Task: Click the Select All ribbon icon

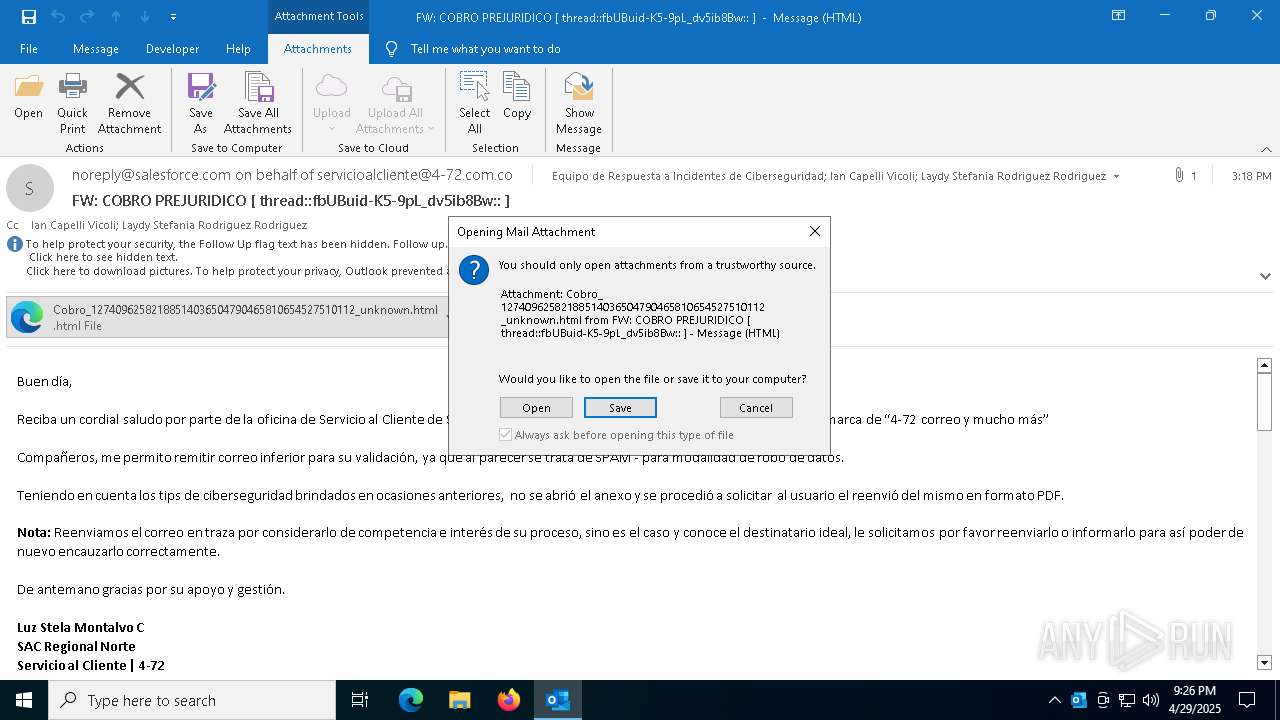Action: point(474,103)
